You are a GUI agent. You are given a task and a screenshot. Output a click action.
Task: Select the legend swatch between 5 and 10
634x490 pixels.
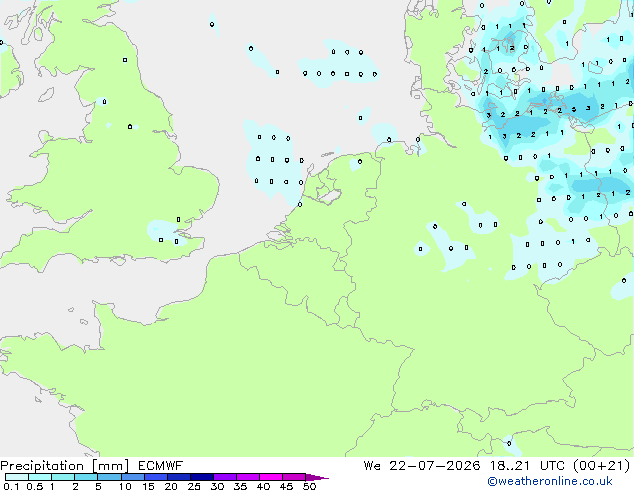point(110,477)
